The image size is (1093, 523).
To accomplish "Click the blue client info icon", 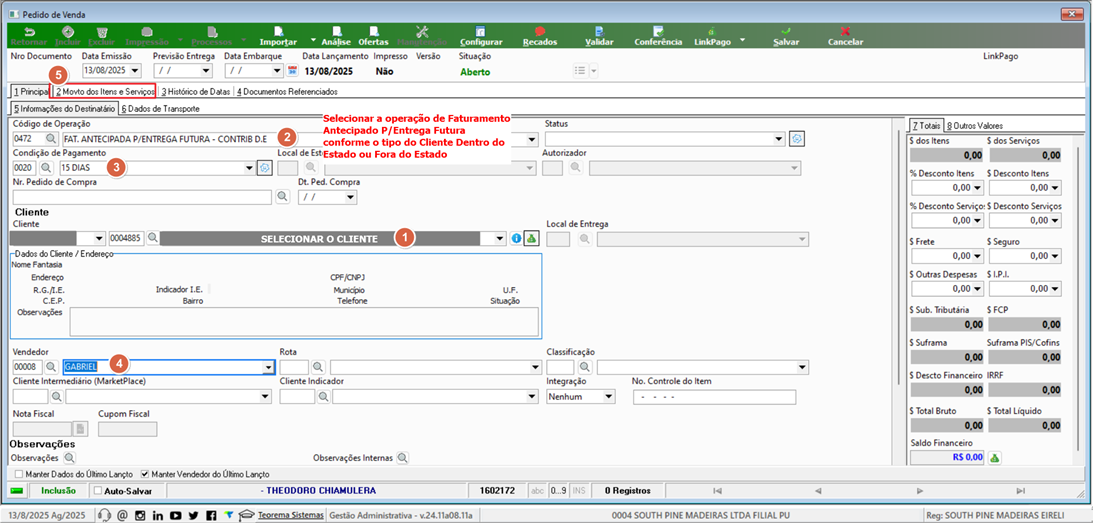I will click(x=517, y=238).
